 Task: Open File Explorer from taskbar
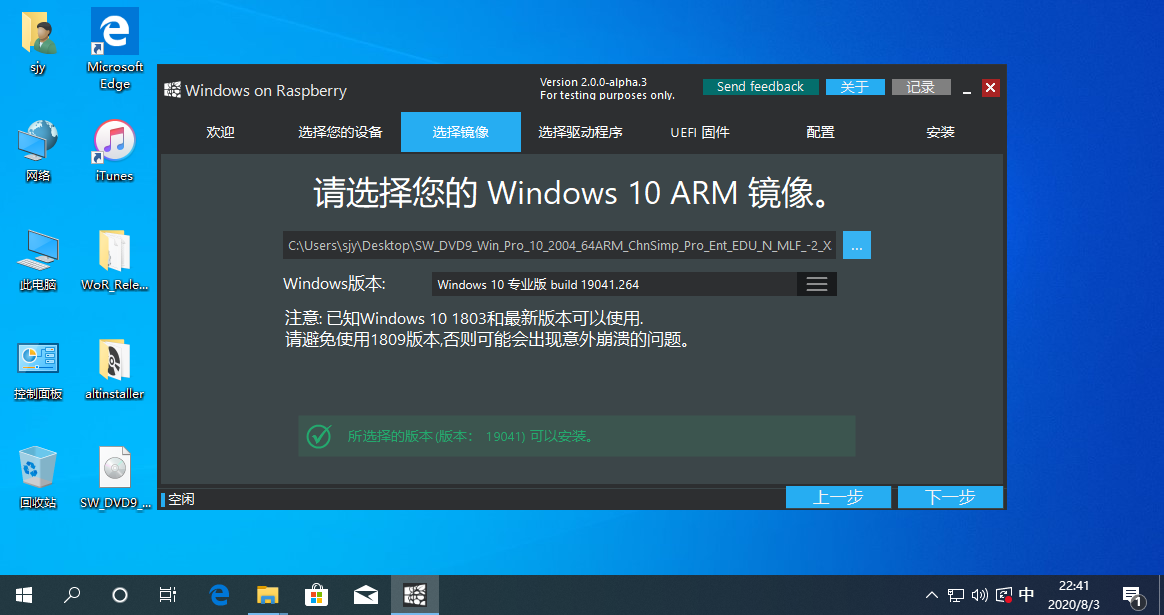tap(267, 595)
